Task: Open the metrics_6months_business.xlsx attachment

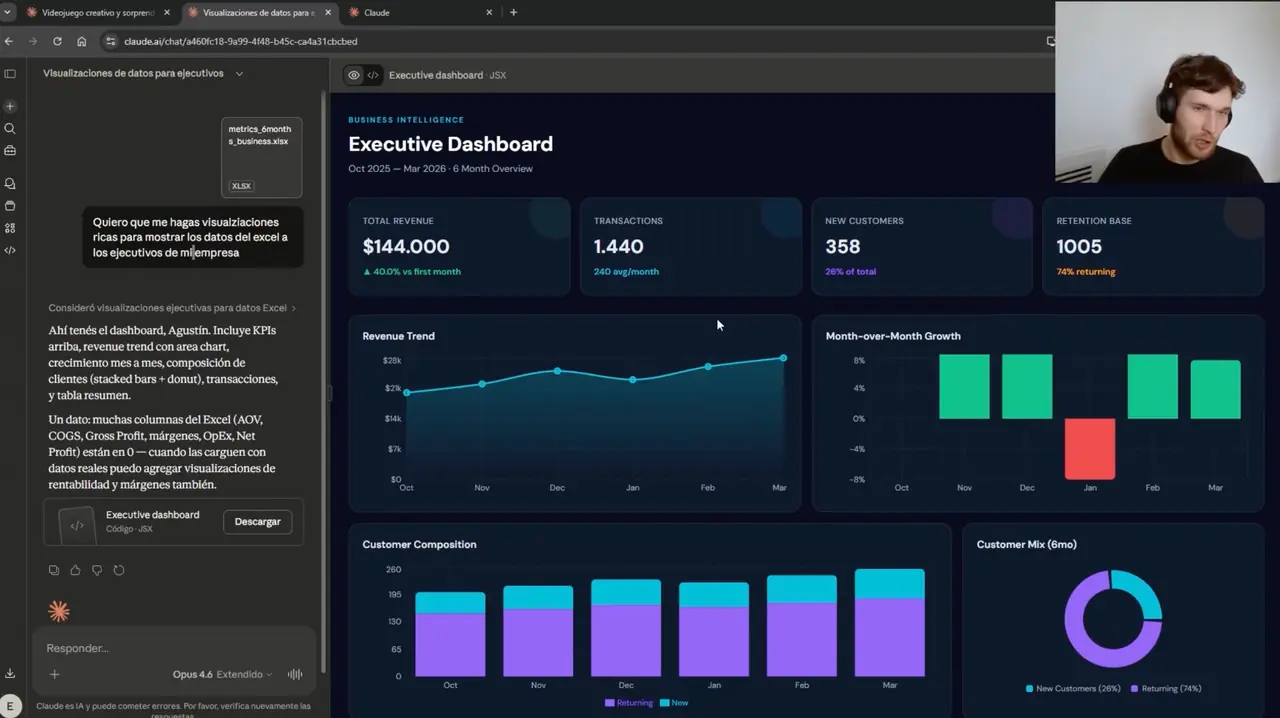Action: click(x=261, y=157)
